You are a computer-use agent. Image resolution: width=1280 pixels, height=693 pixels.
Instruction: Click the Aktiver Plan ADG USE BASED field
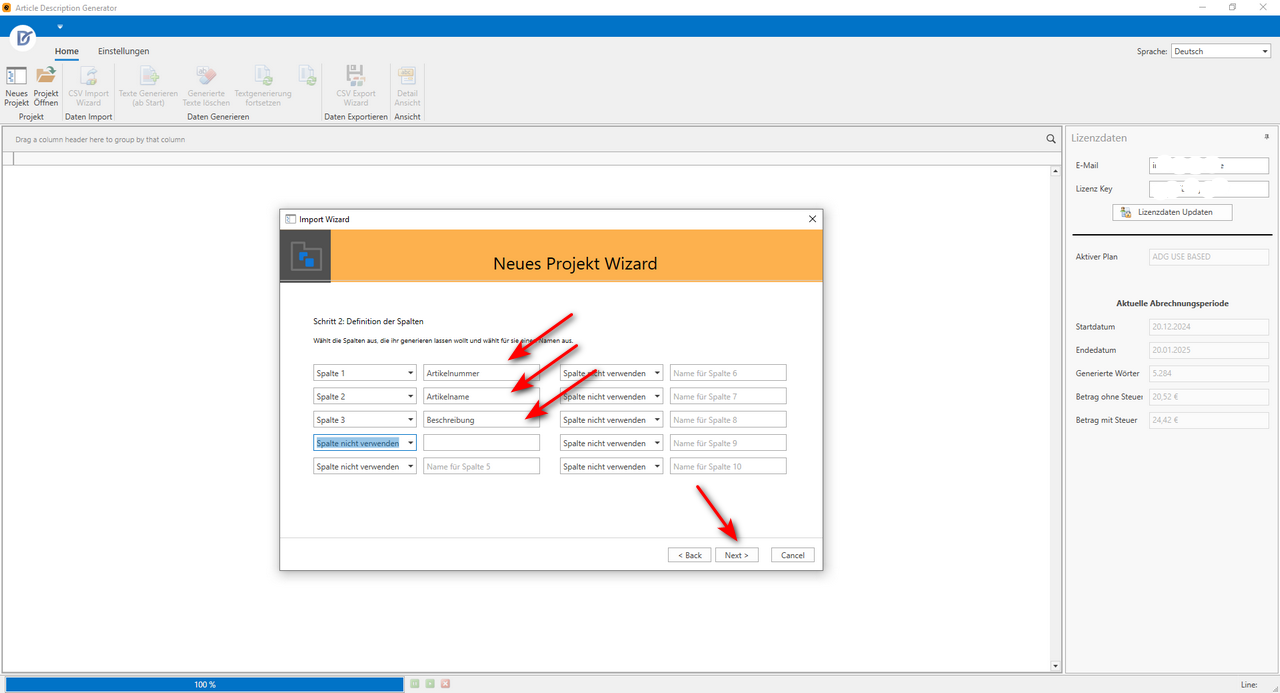pyautogui.click(x=1209, y=257)
